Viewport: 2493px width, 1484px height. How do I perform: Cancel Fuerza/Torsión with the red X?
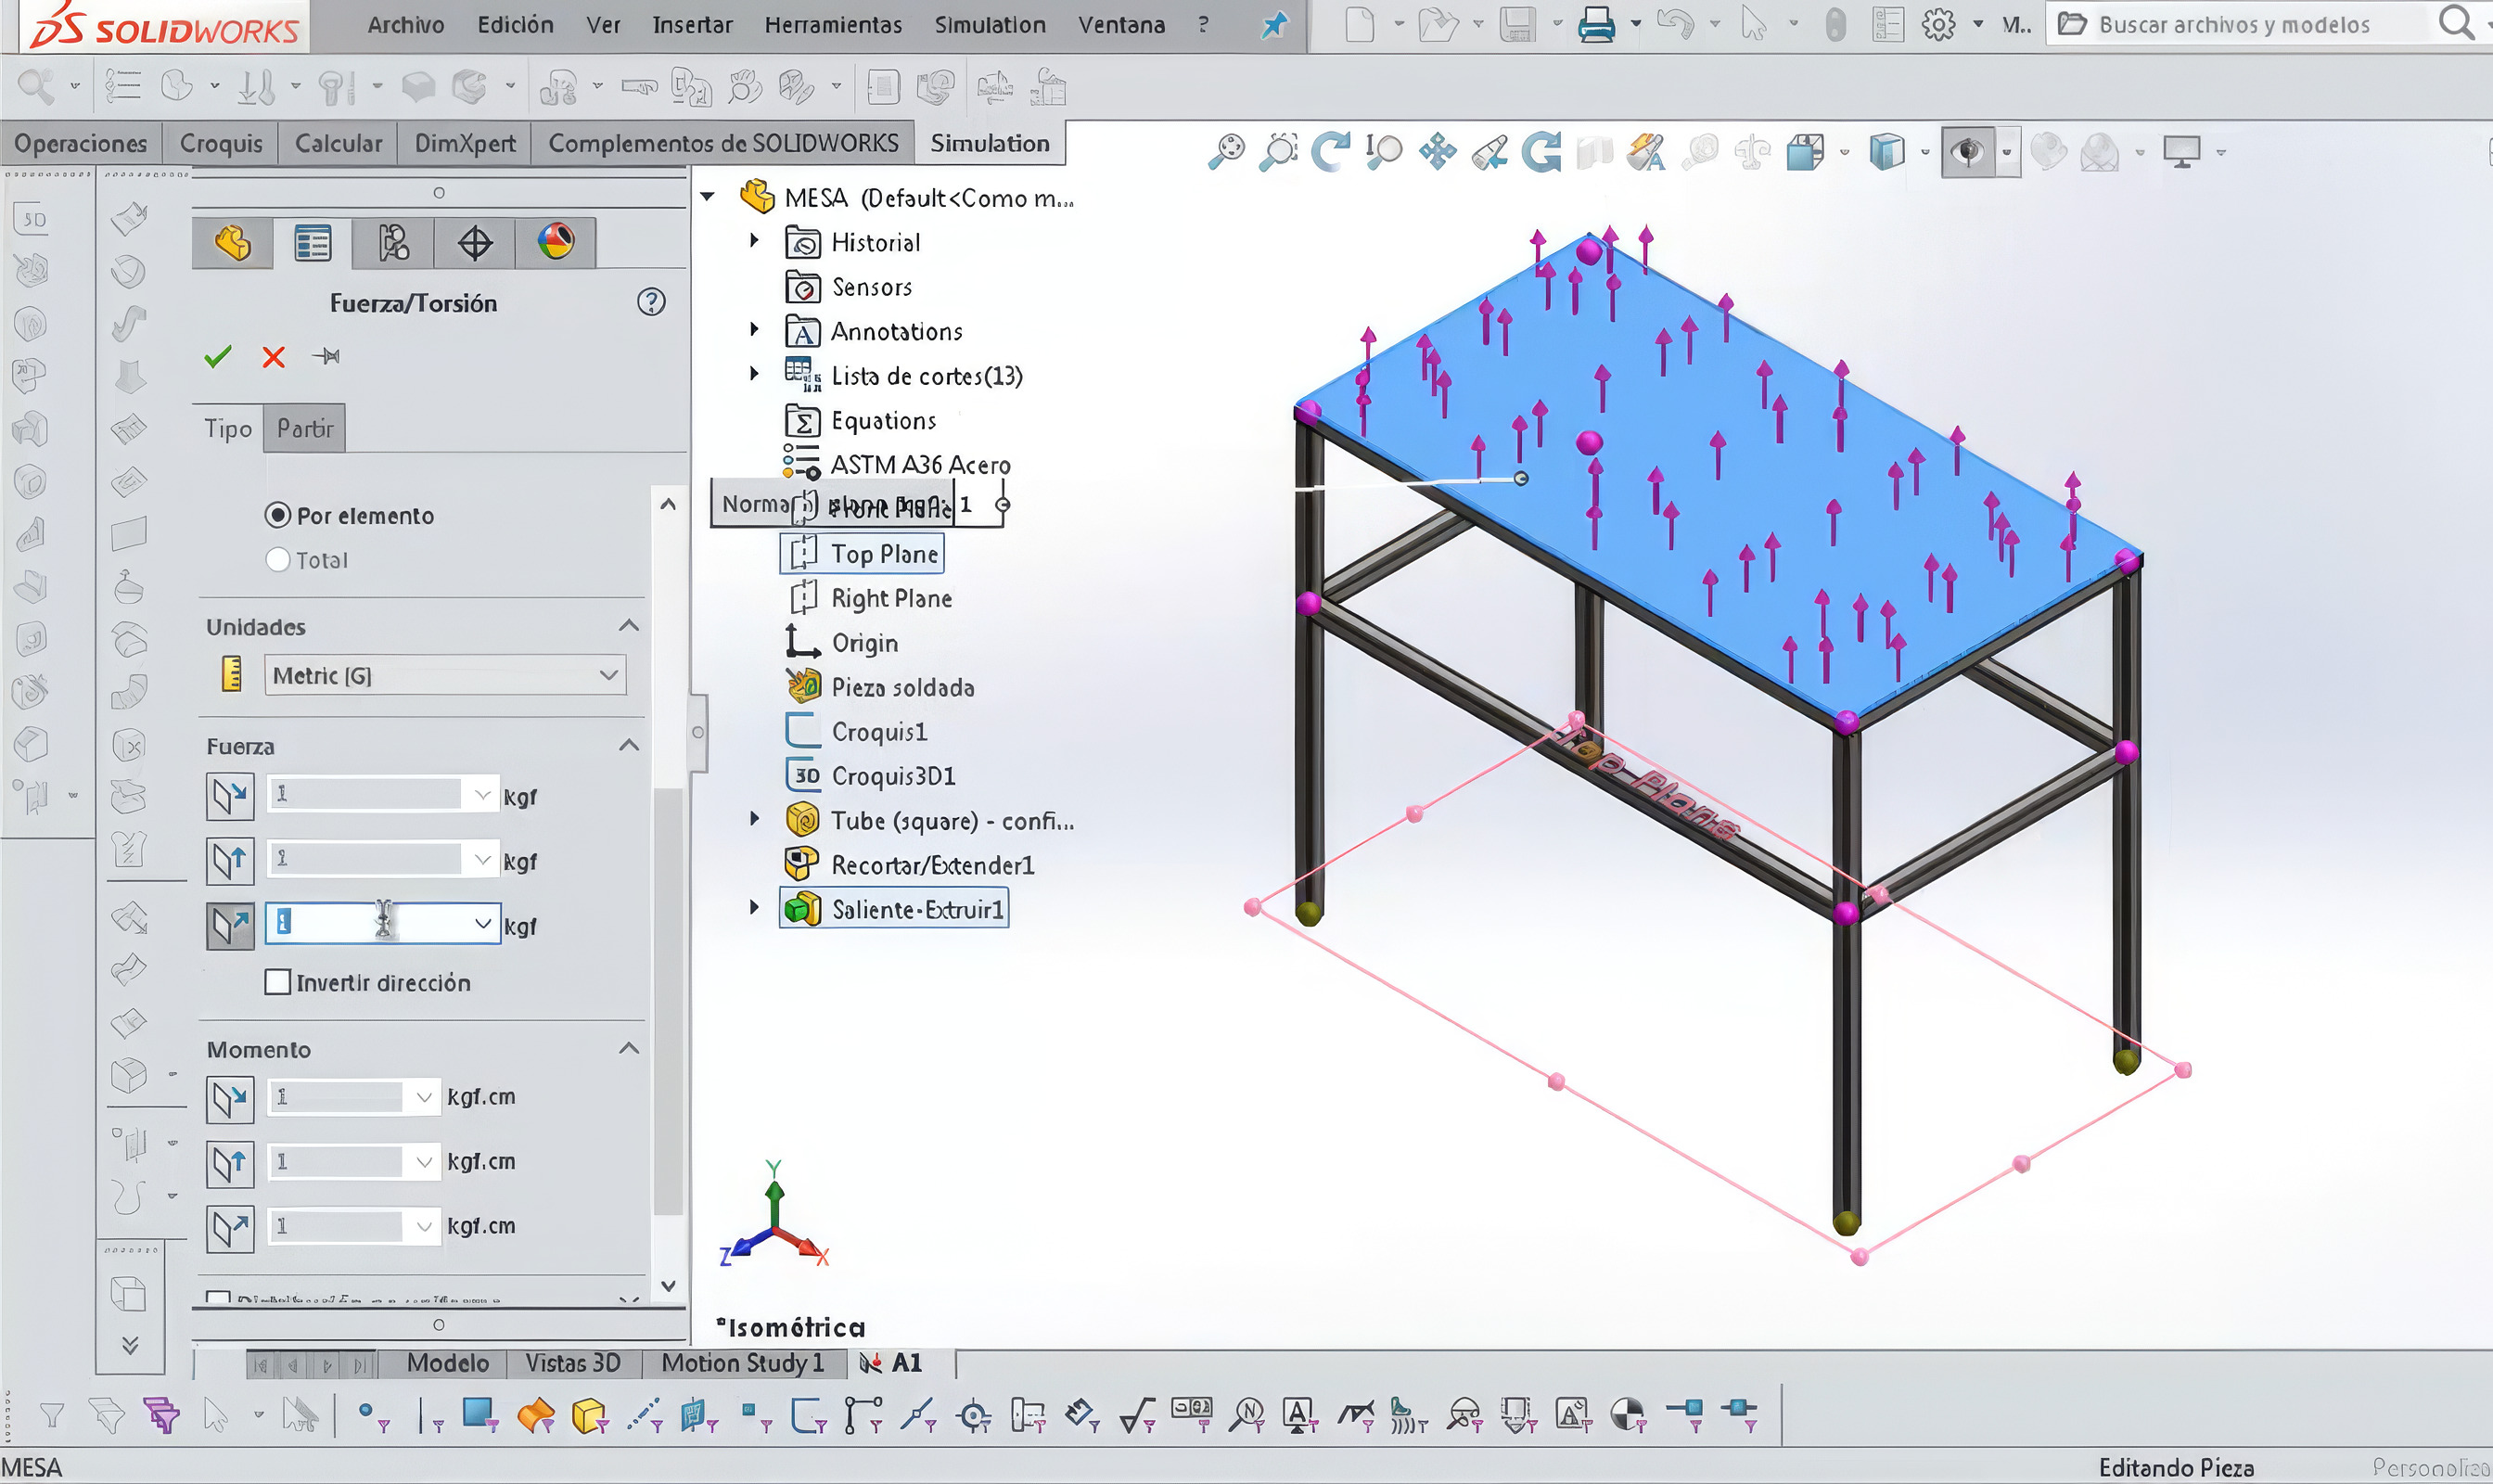[273, 357]
